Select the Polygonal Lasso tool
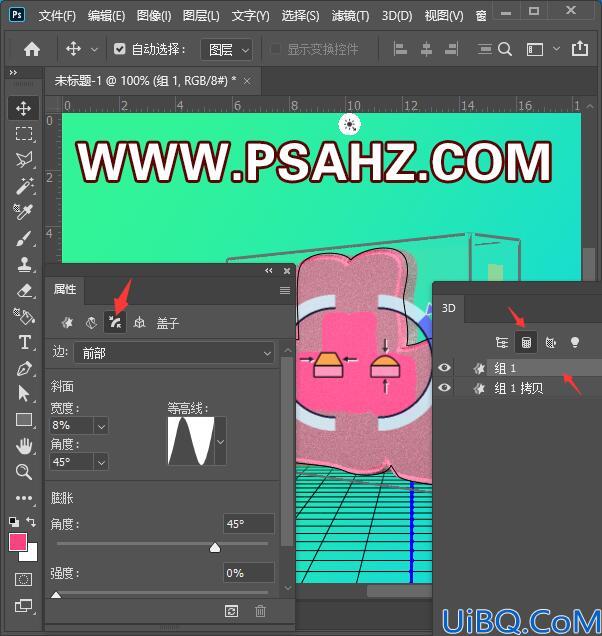The height and width of the screenshot is (636, 602). click(24, 159)
